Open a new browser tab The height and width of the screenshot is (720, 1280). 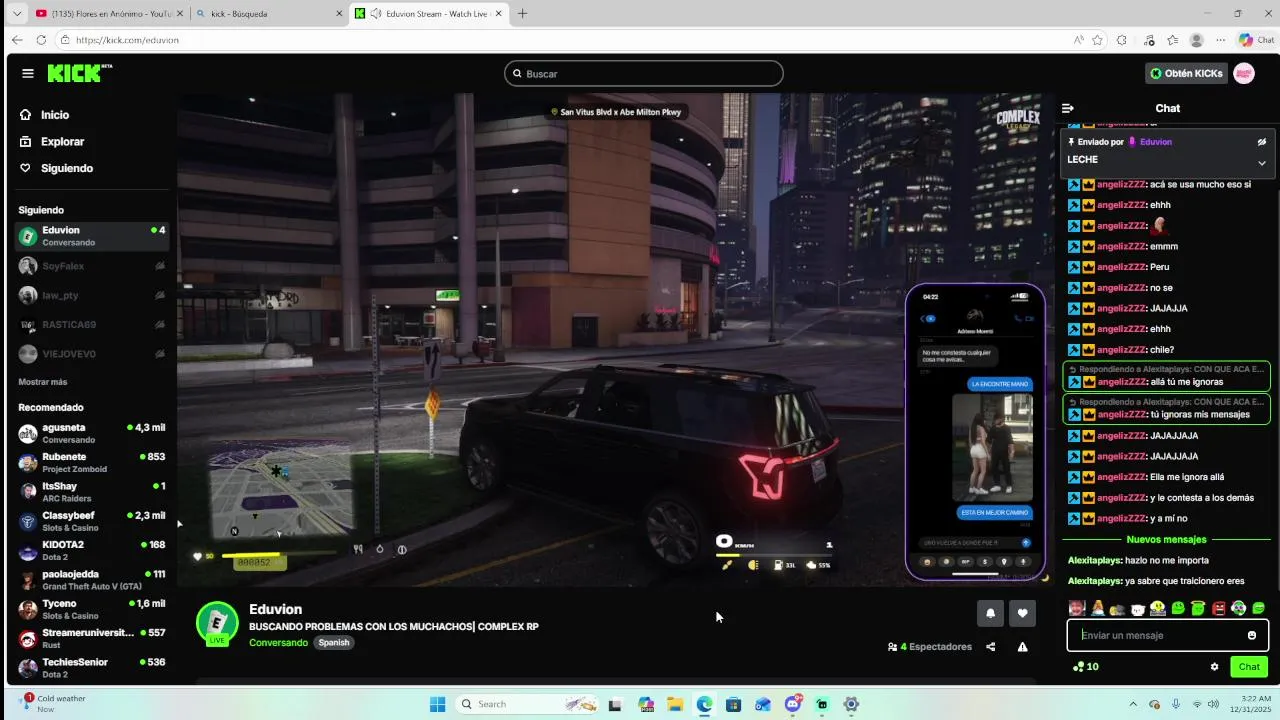(x=522, y=14)
